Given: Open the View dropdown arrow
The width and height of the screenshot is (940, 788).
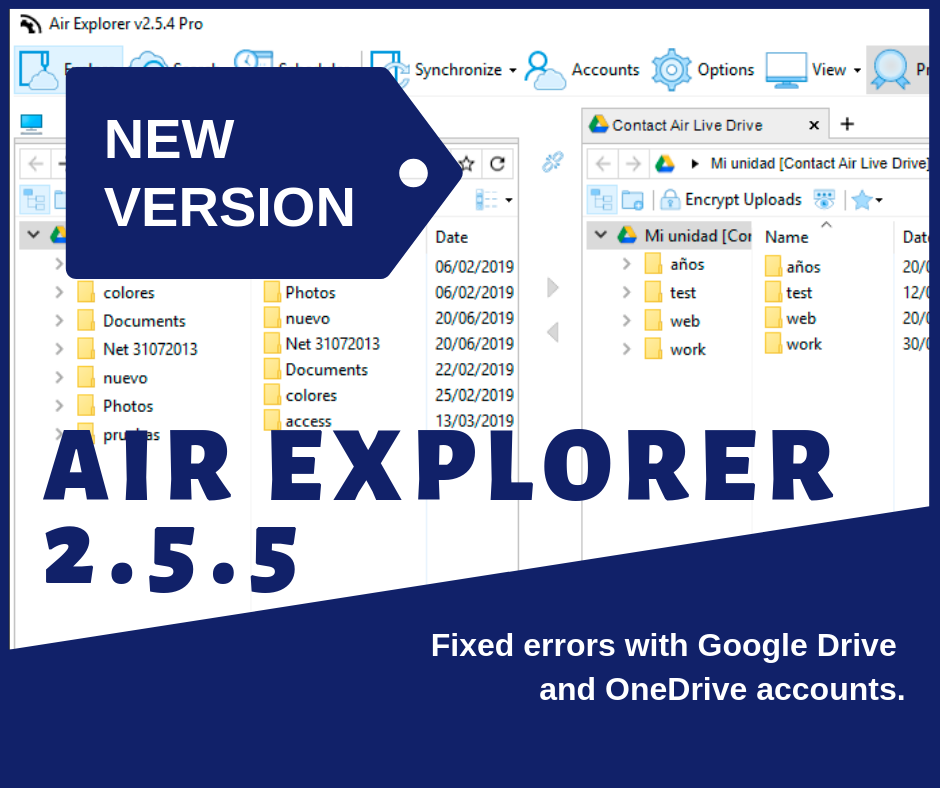Looking at the screenshot, I should click(x=857, y=70).
